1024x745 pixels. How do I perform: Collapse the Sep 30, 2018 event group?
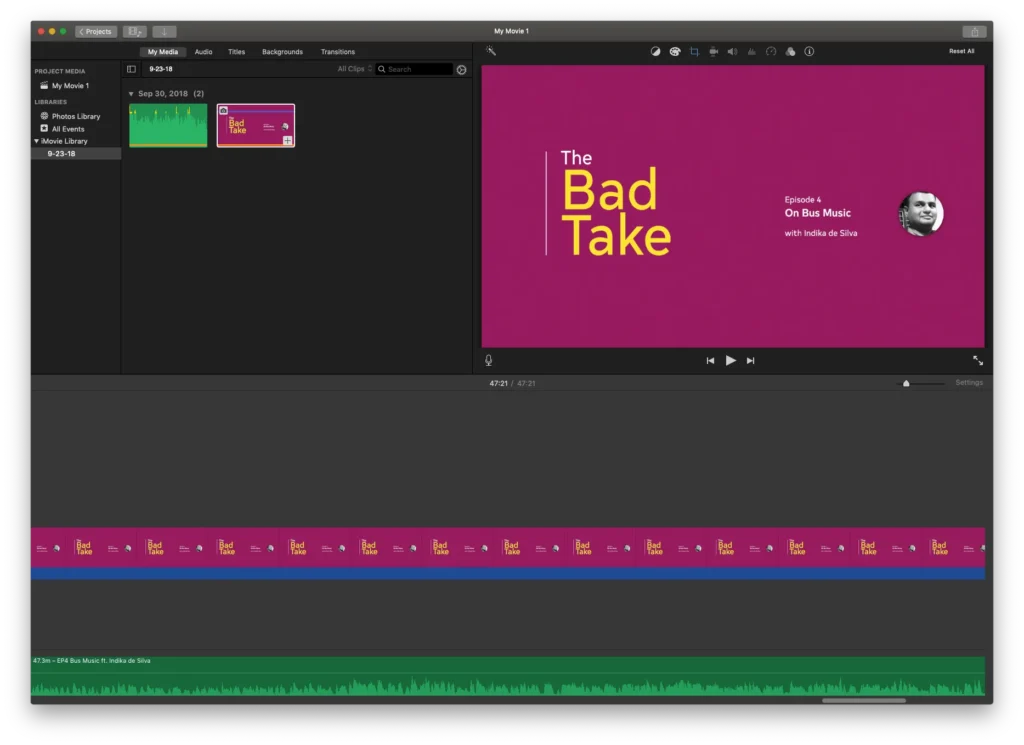[131, 93]
